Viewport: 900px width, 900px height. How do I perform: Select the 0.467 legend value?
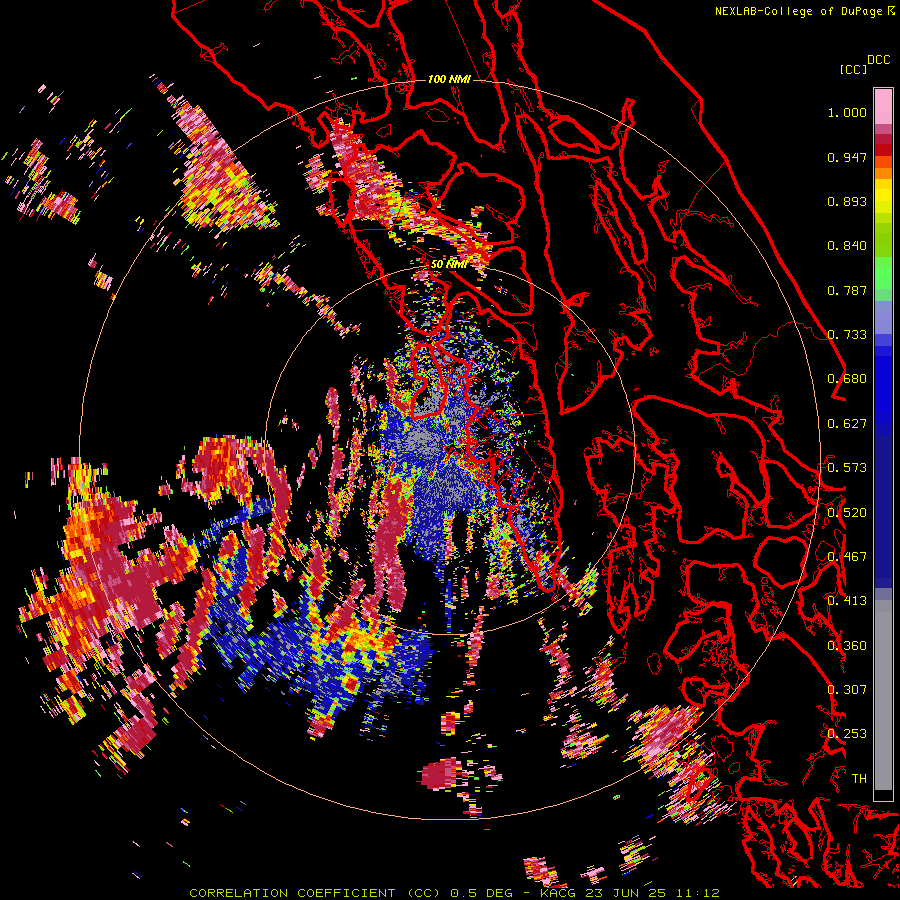[x=847, y=557]
